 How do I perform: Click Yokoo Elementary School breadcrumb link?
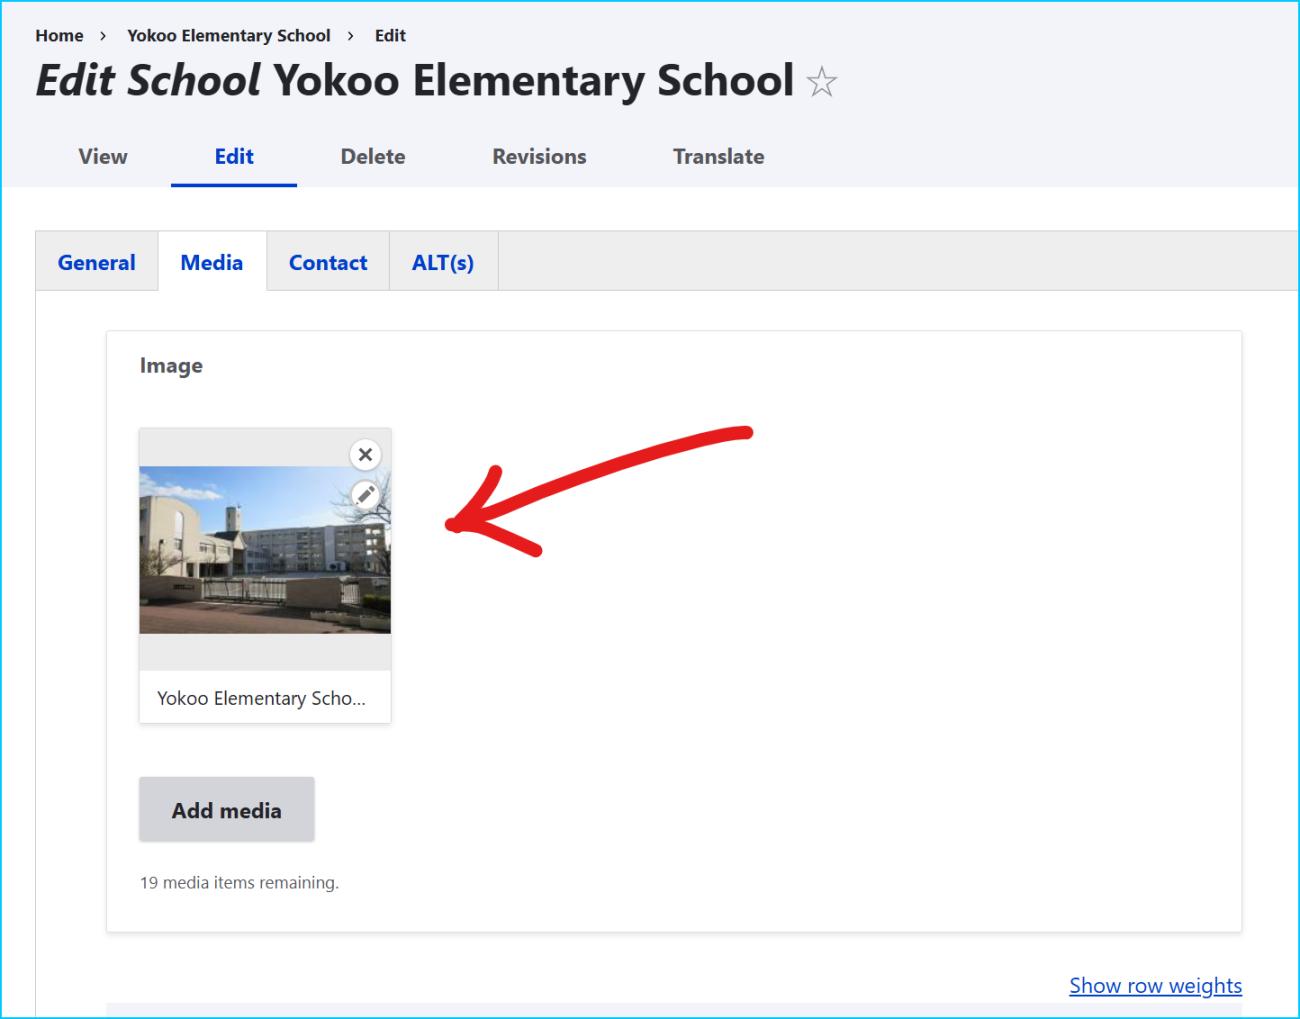coord(228,36)
